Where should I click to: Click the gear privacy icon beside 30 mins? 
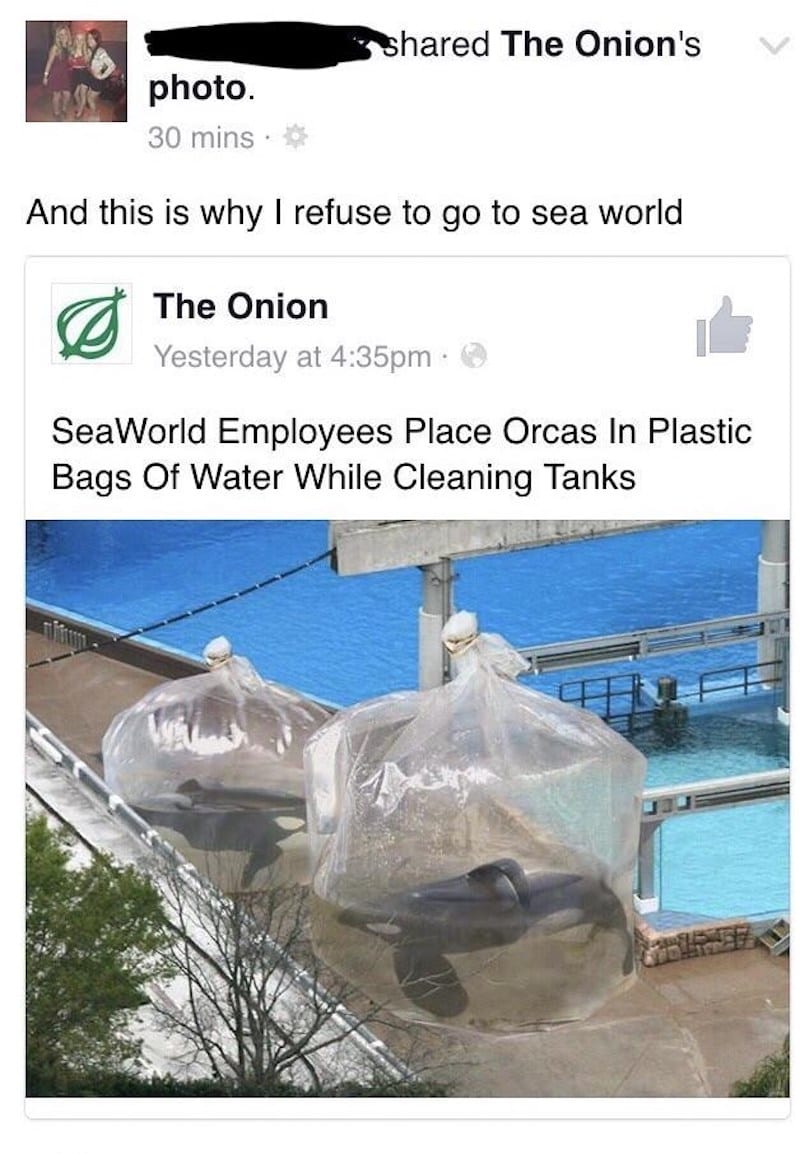[294, 137]
